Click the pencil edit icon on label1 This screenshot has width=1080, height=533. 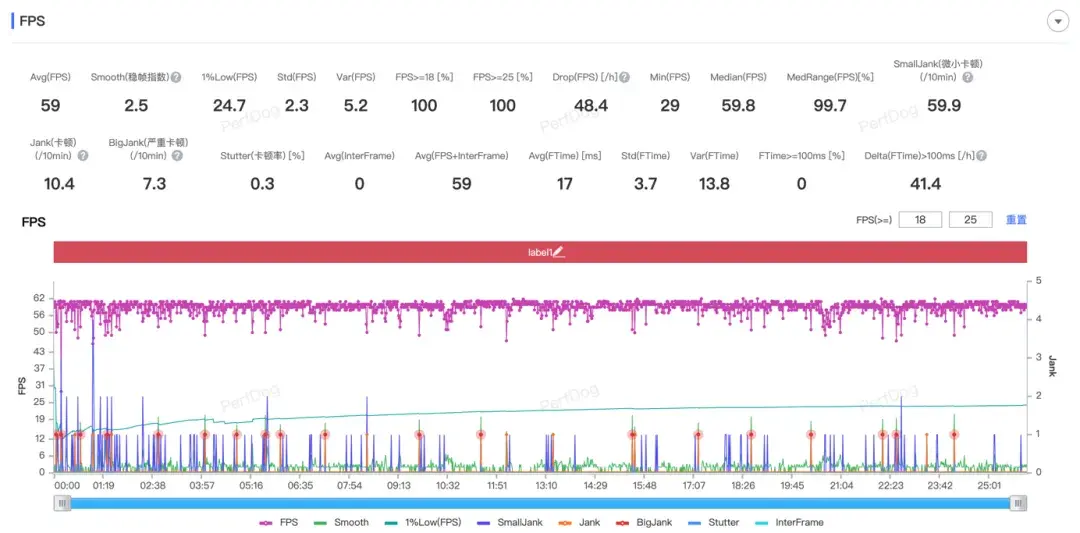click(x=559, y=253)
